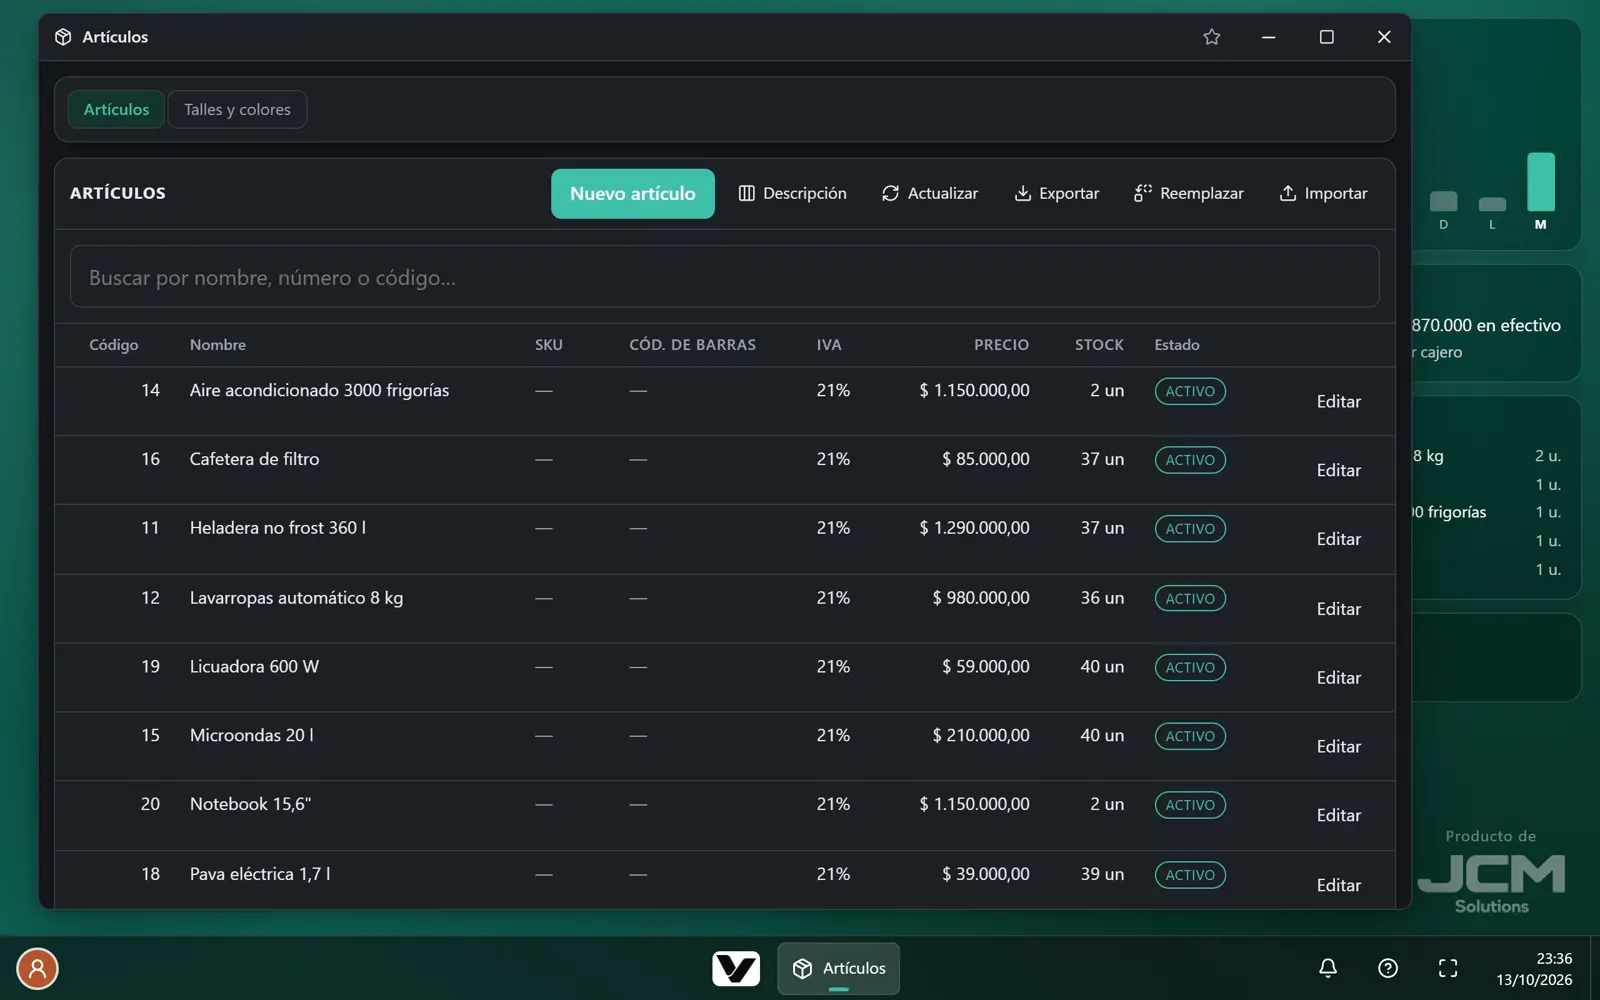Click the Artículos box icon in title bar
Screen dimensions: 1600x1000
coord(63,37)
